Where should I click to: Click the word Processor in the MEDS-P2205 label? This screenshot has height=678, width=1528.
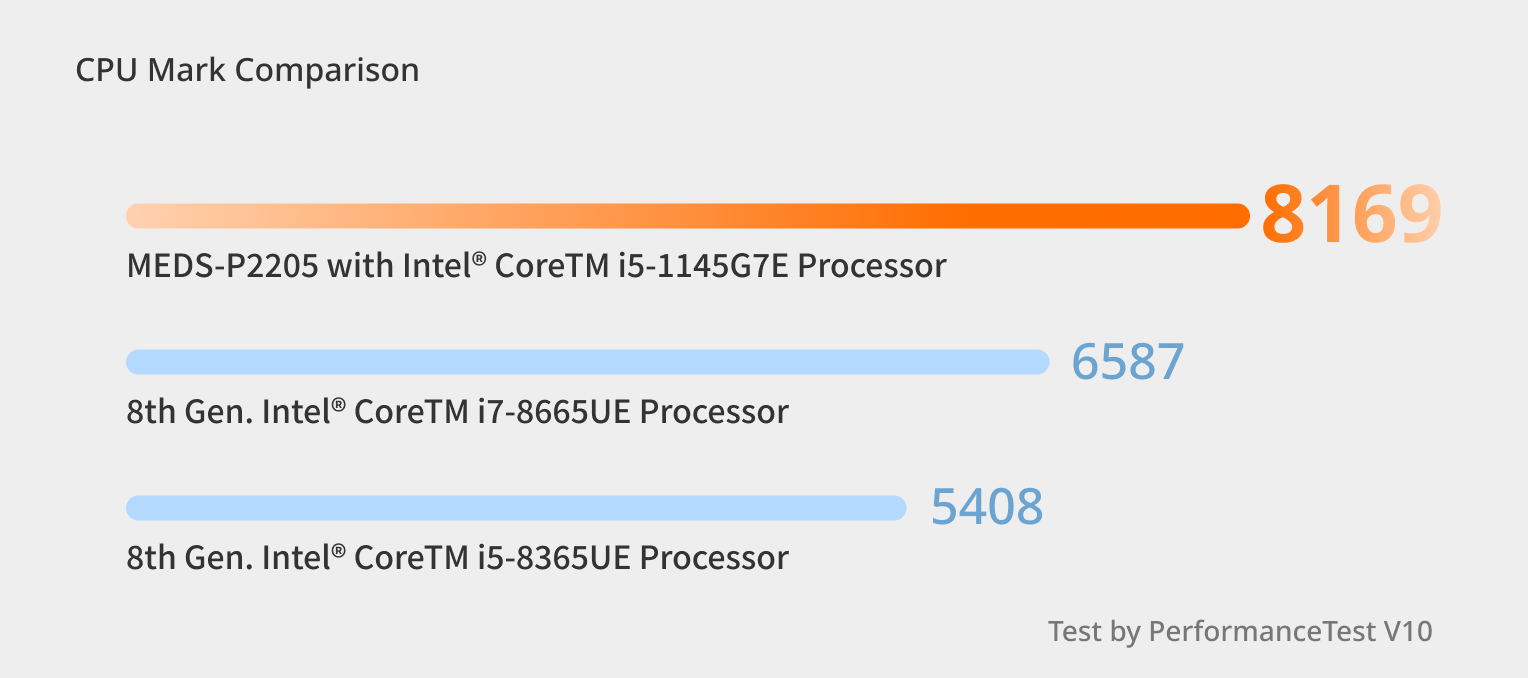click(872, 266)
